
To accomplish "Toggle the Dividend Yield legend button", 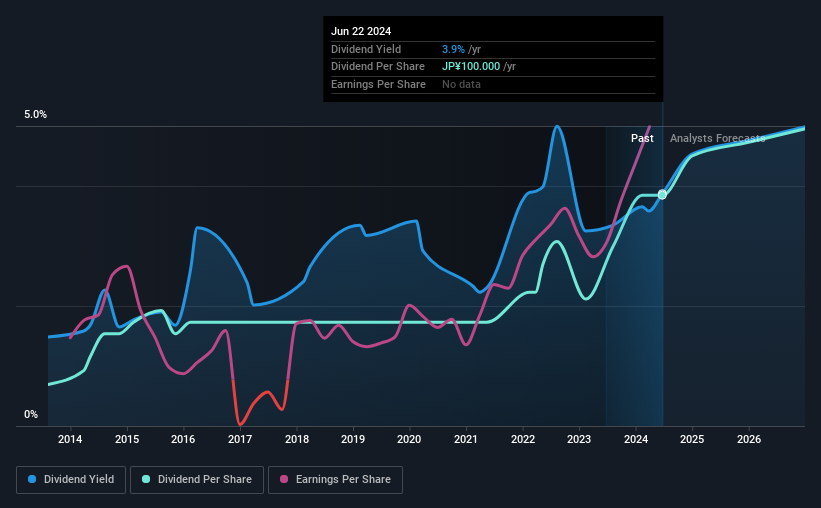I will [71, 480].
